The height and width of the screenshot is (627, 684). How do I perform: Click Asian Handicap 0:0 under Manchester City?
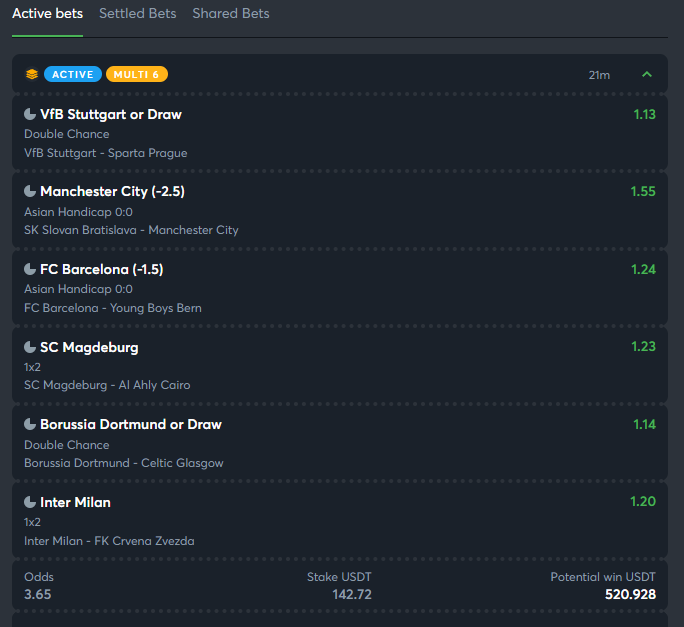coord(79,212)
